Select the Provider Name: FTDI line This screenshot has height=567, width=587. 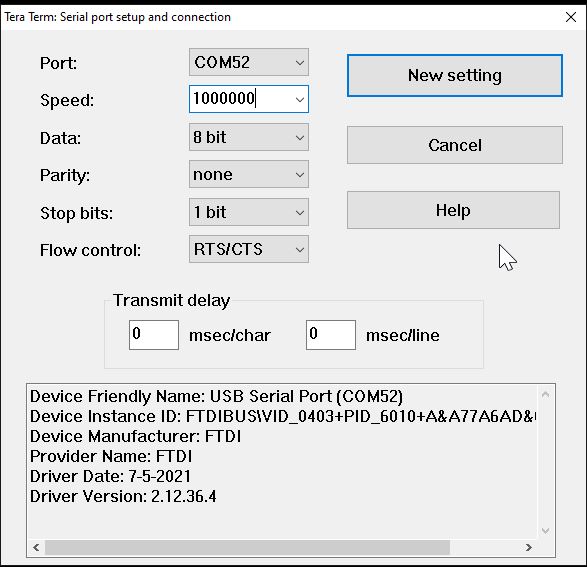coord(111,456)
